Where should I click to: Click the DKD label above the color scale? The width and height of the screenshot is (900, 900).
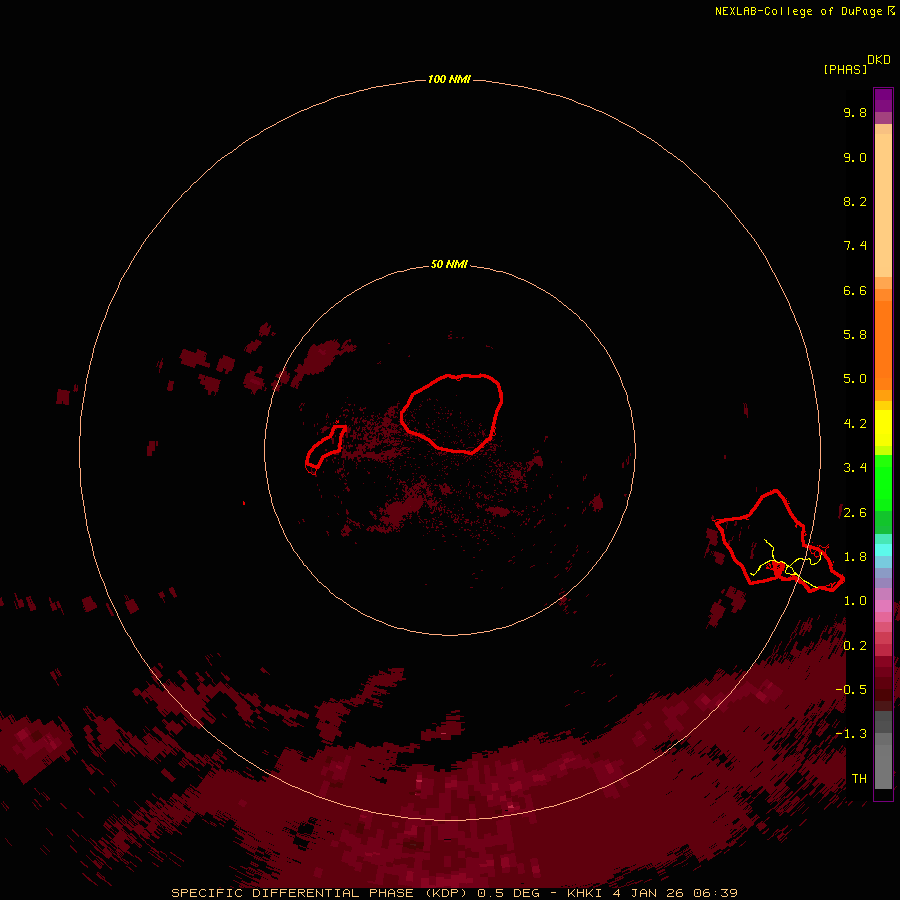tap(879, 60)
